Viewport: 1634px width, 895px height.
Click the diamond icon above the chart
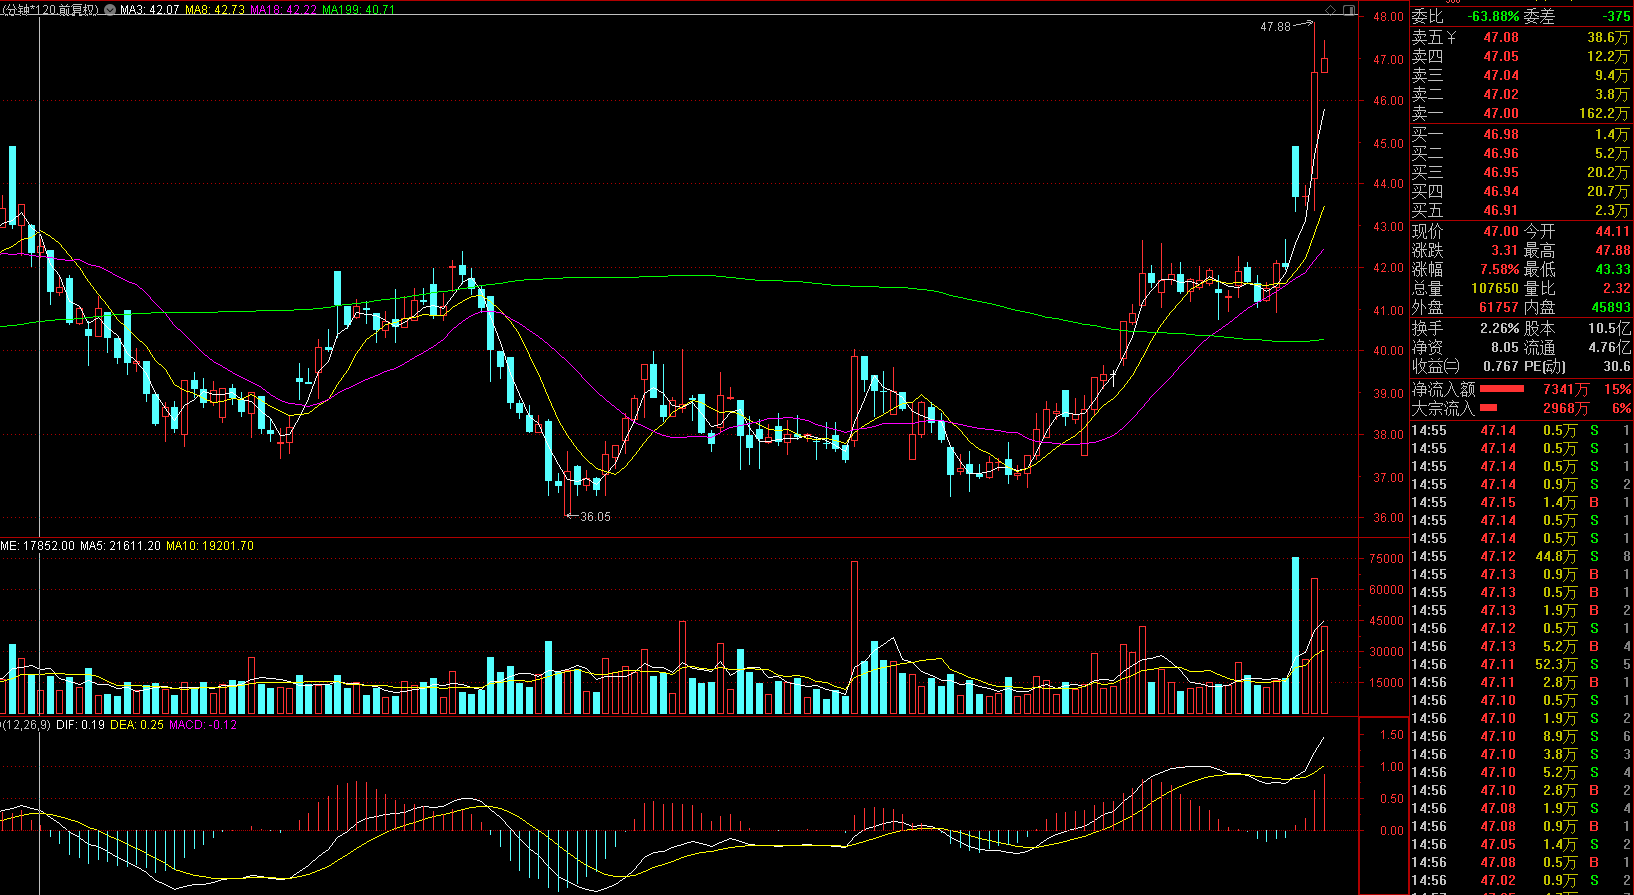[x=1330, y=10]
